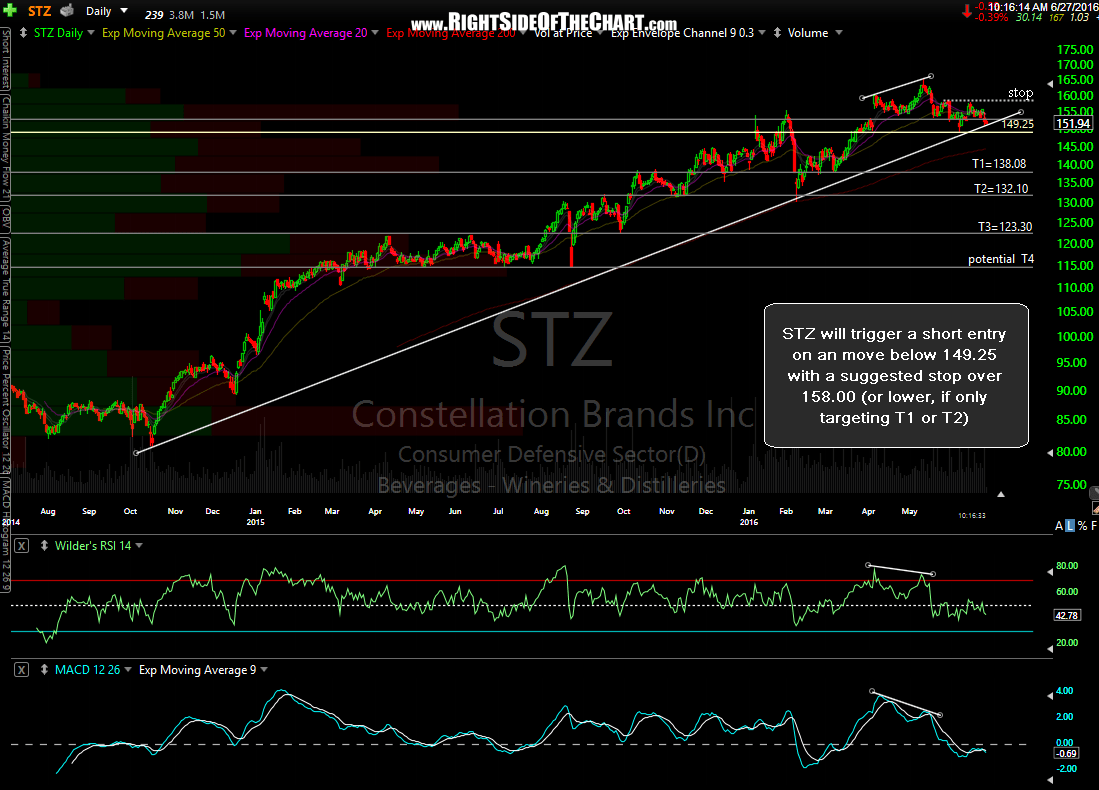Click the pencil drawing tool icon
The image size is (1099, 790).
tap(1094, 493)
